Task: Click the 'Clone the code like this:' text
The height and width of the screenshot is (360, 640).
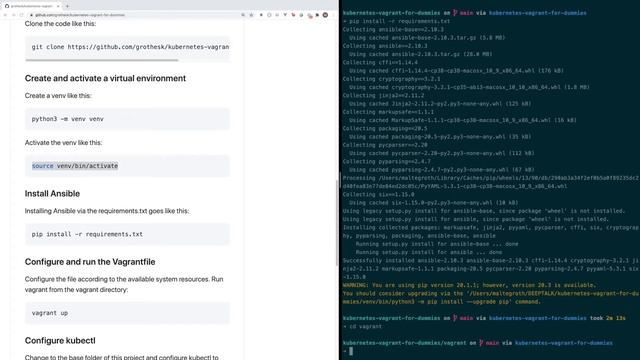Action: 60,24
